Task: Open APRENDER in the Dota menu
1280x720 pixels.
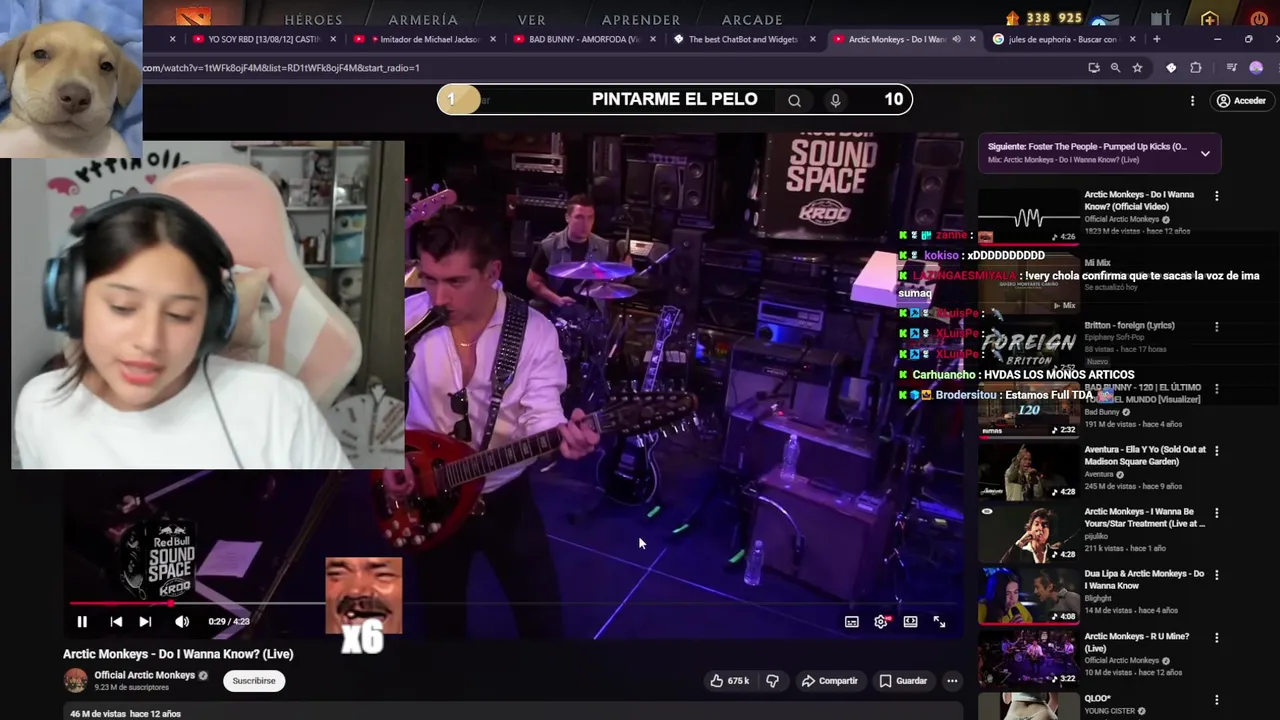Action: tap(640, 20)
